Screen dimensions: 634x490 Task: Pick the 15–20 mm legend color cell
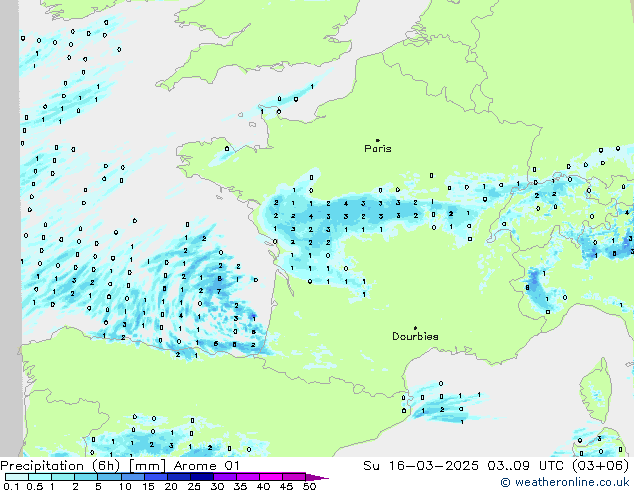156,477
